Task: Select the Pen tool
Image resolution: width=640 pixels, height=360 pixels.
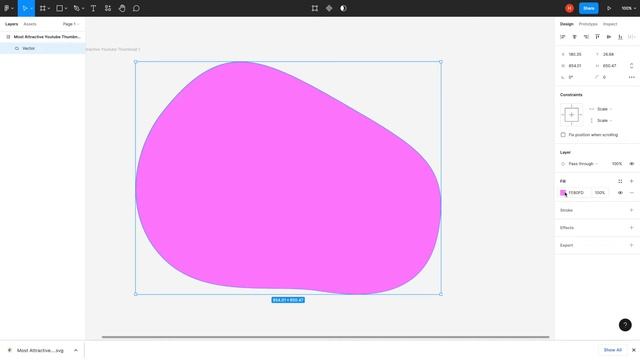Action: click(x=76, y=8)
